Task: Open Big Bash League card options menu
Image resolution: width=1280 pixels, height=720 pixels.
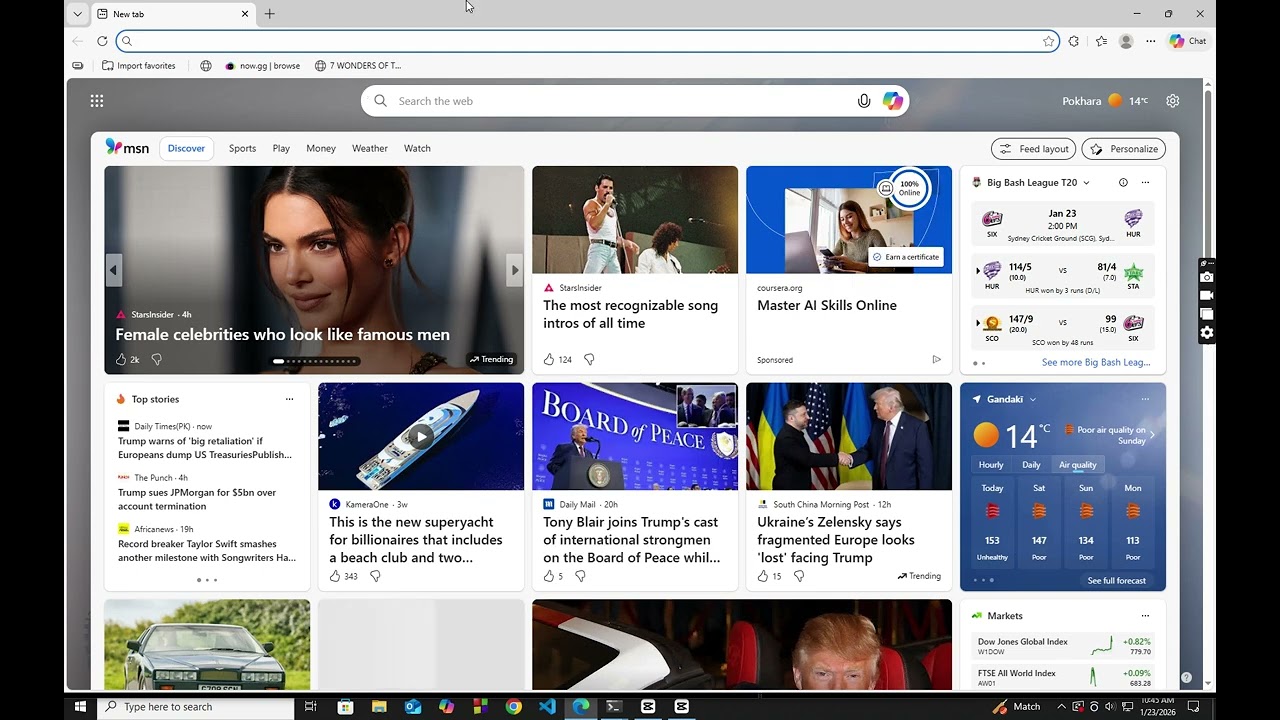Action: [x=1145, y=183]
